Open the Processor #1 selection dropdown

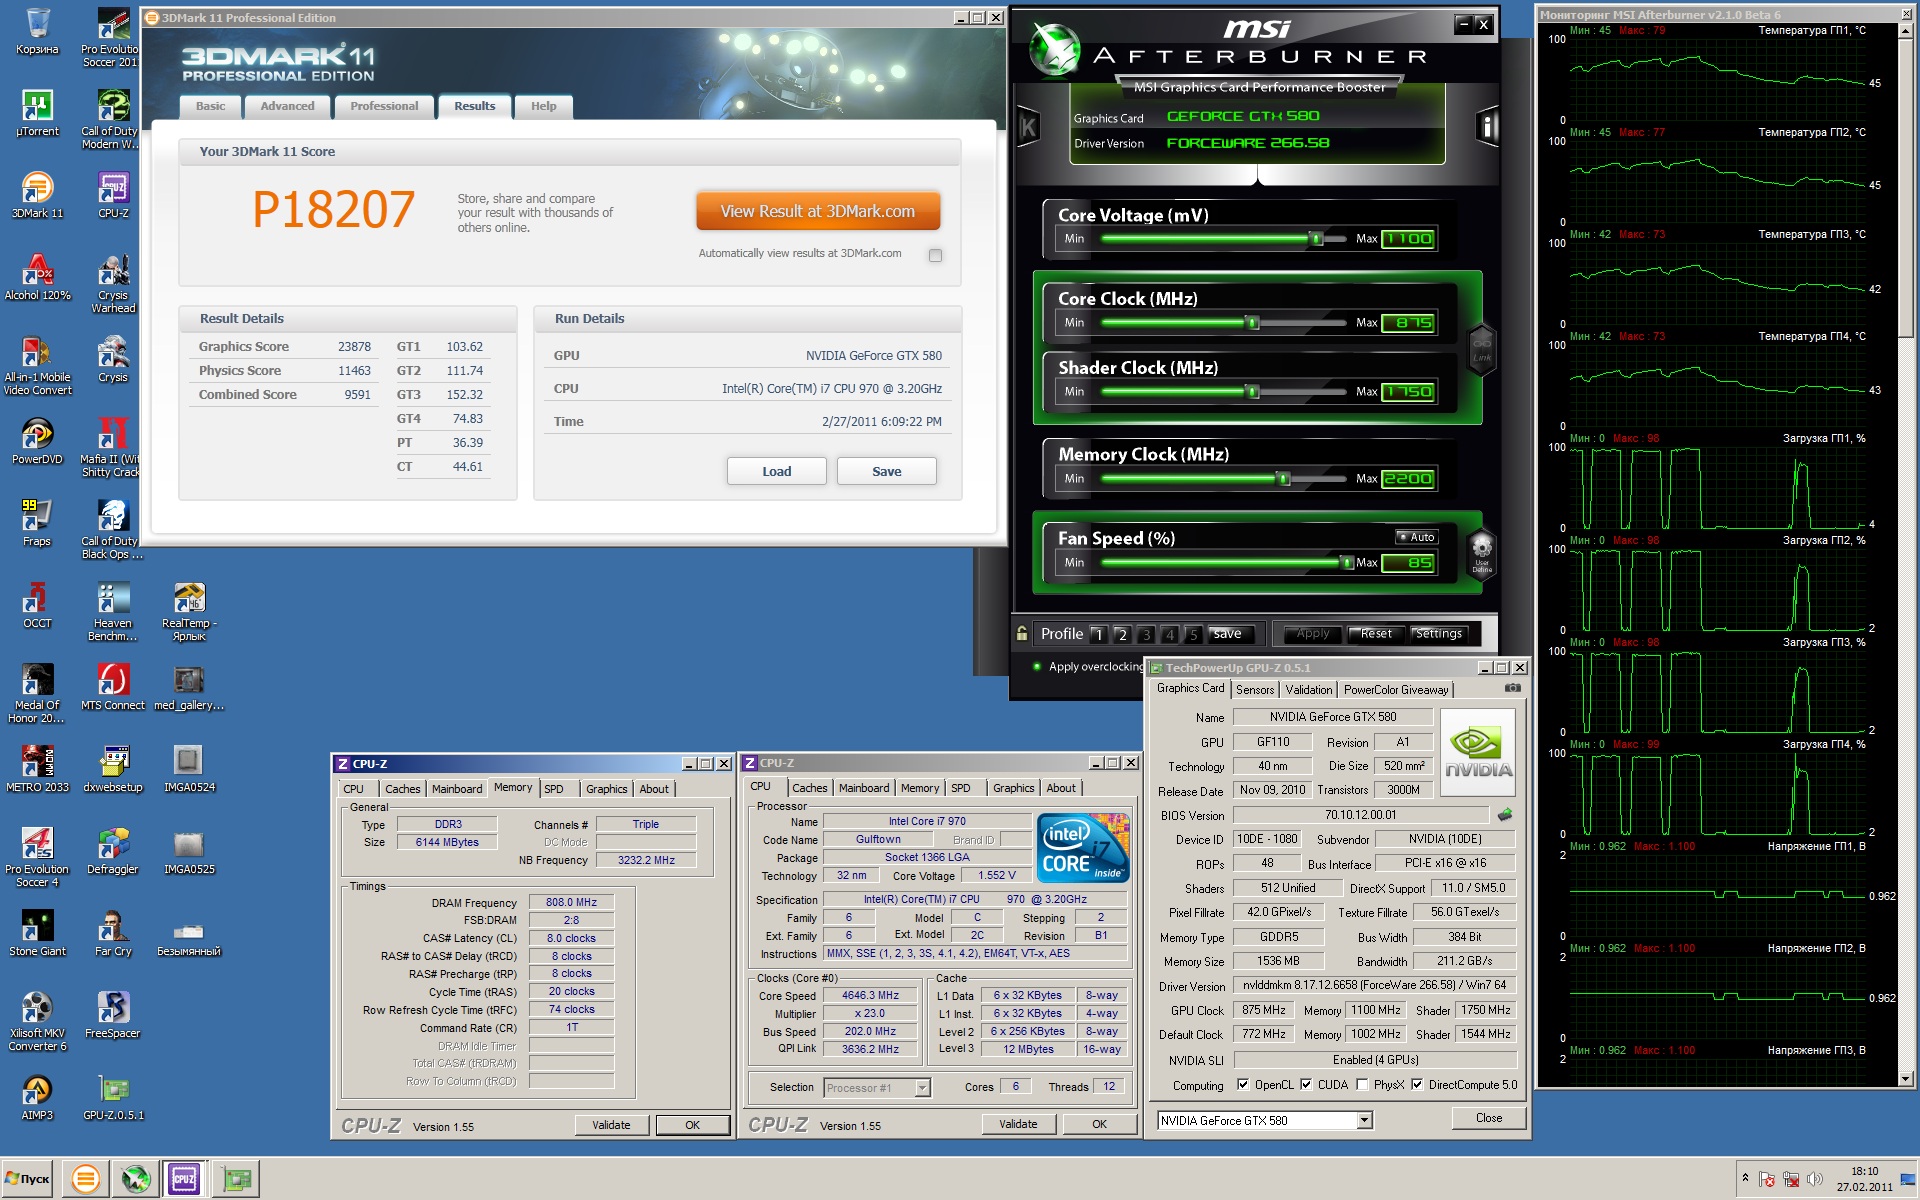(923, 1087)
